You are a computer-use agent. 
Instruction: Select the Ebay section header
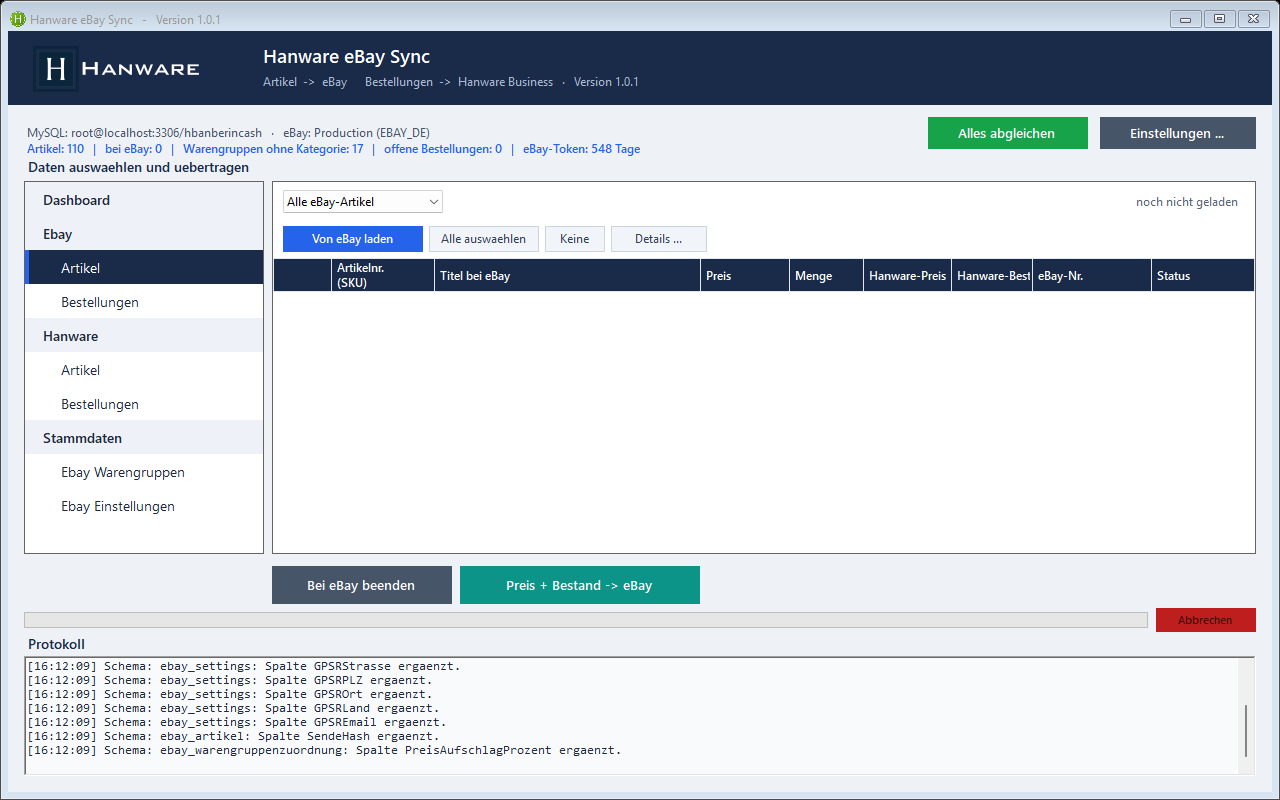coord(144,234)
